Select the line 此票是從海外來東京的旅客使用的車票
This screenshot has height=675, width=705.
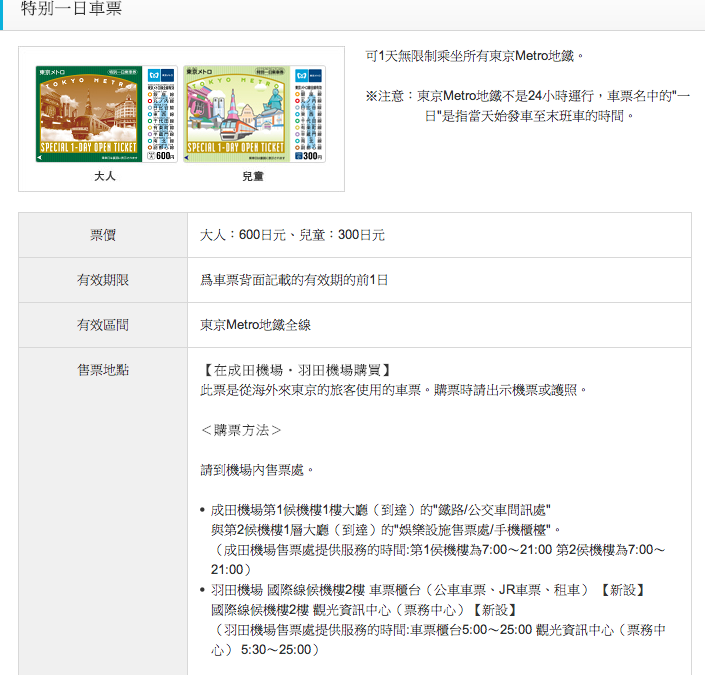click(311, 390)
